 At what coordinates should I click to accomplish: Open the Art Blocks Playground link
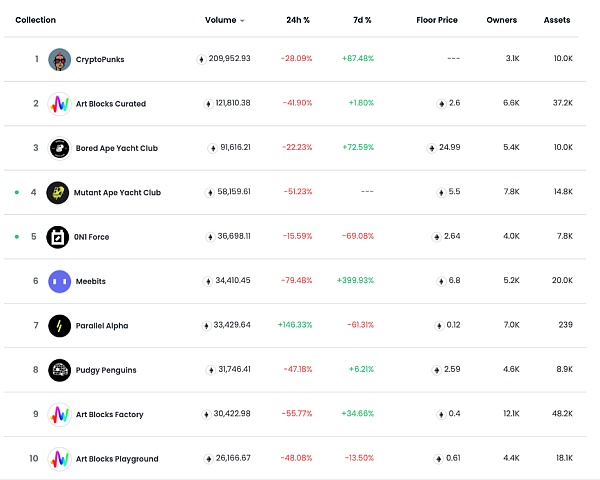pyautogui.click(x=117, y=459)
